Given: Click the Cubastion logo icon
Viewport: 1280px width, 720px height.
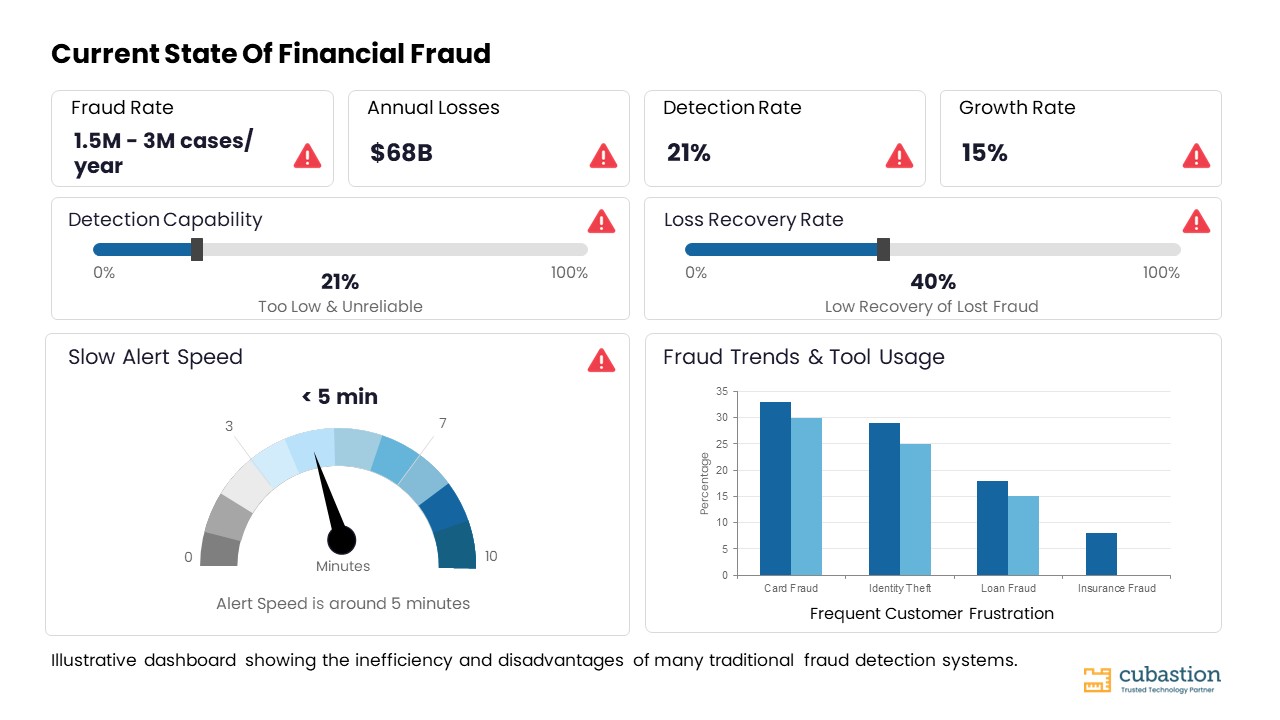Looking at the screenshot, I should [x=1097, y=680].
